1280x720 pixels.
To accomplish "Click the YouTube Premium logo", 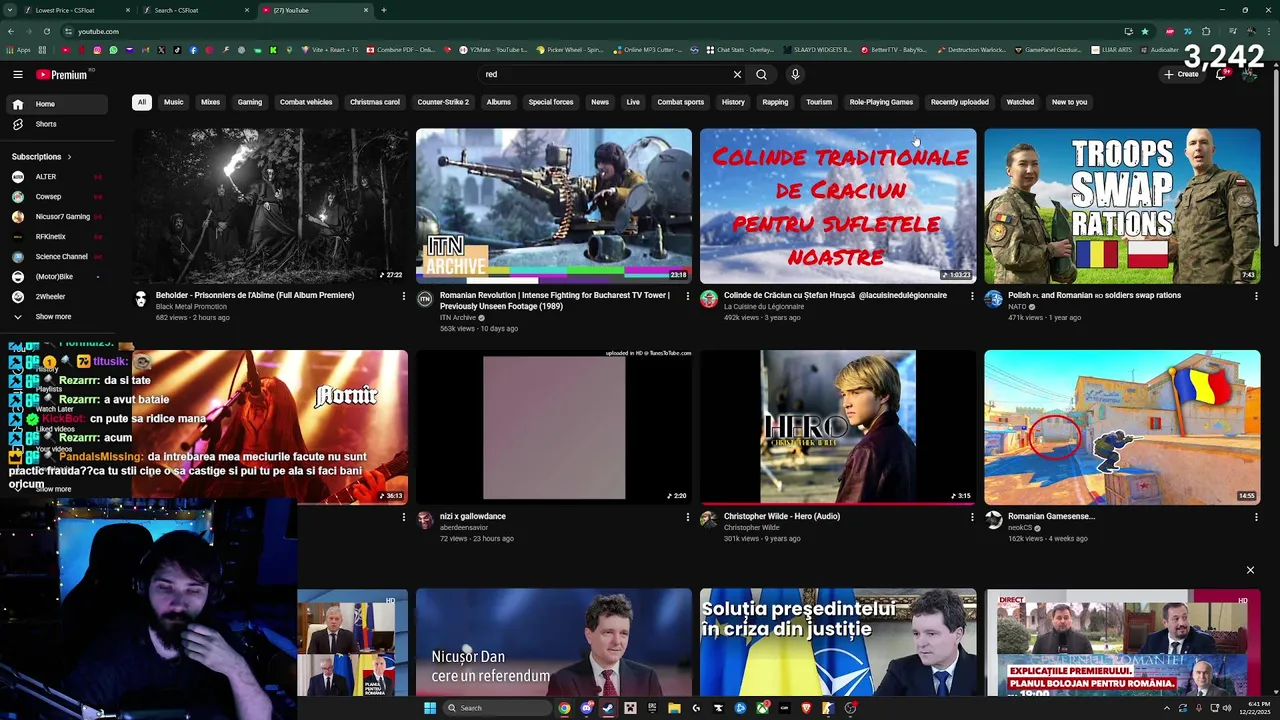I will click(x=63, y=74).
